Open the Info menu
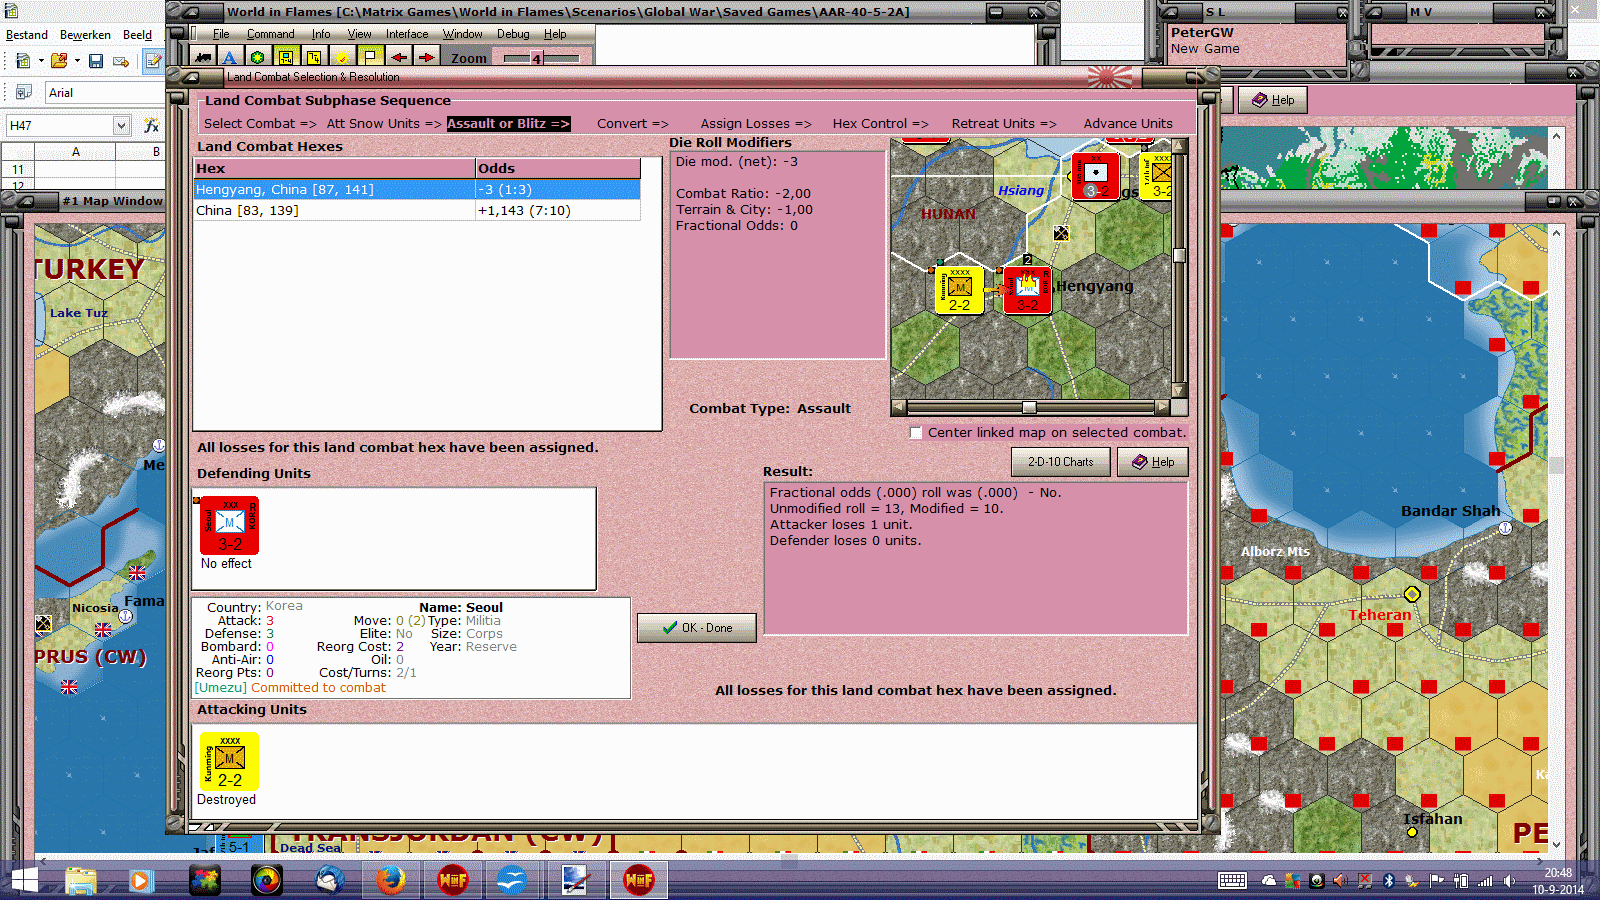The height and width of the screenshot is (900, 1600). point(320,34)
